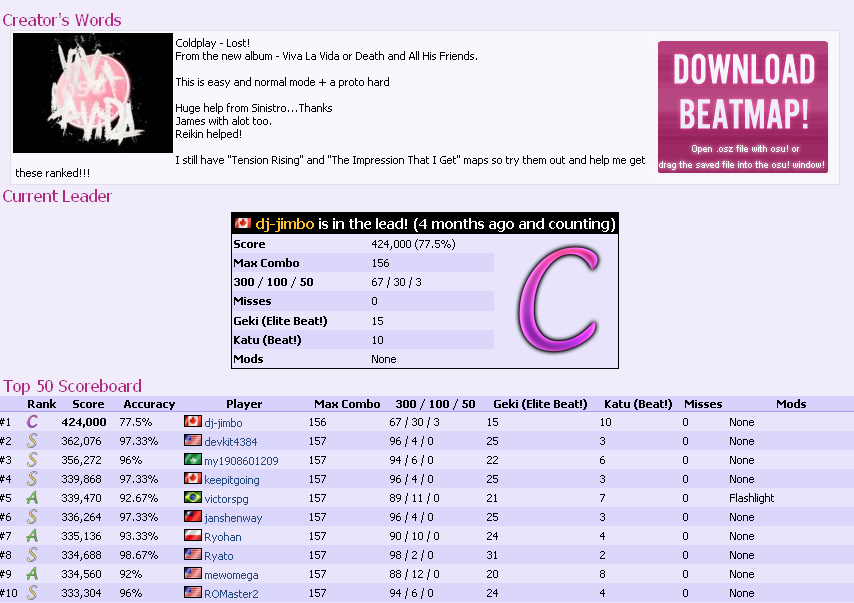Click the Flashlight mod in victorspg's row
This screenshot has width=854, height=603.
(x=752, y=498)
